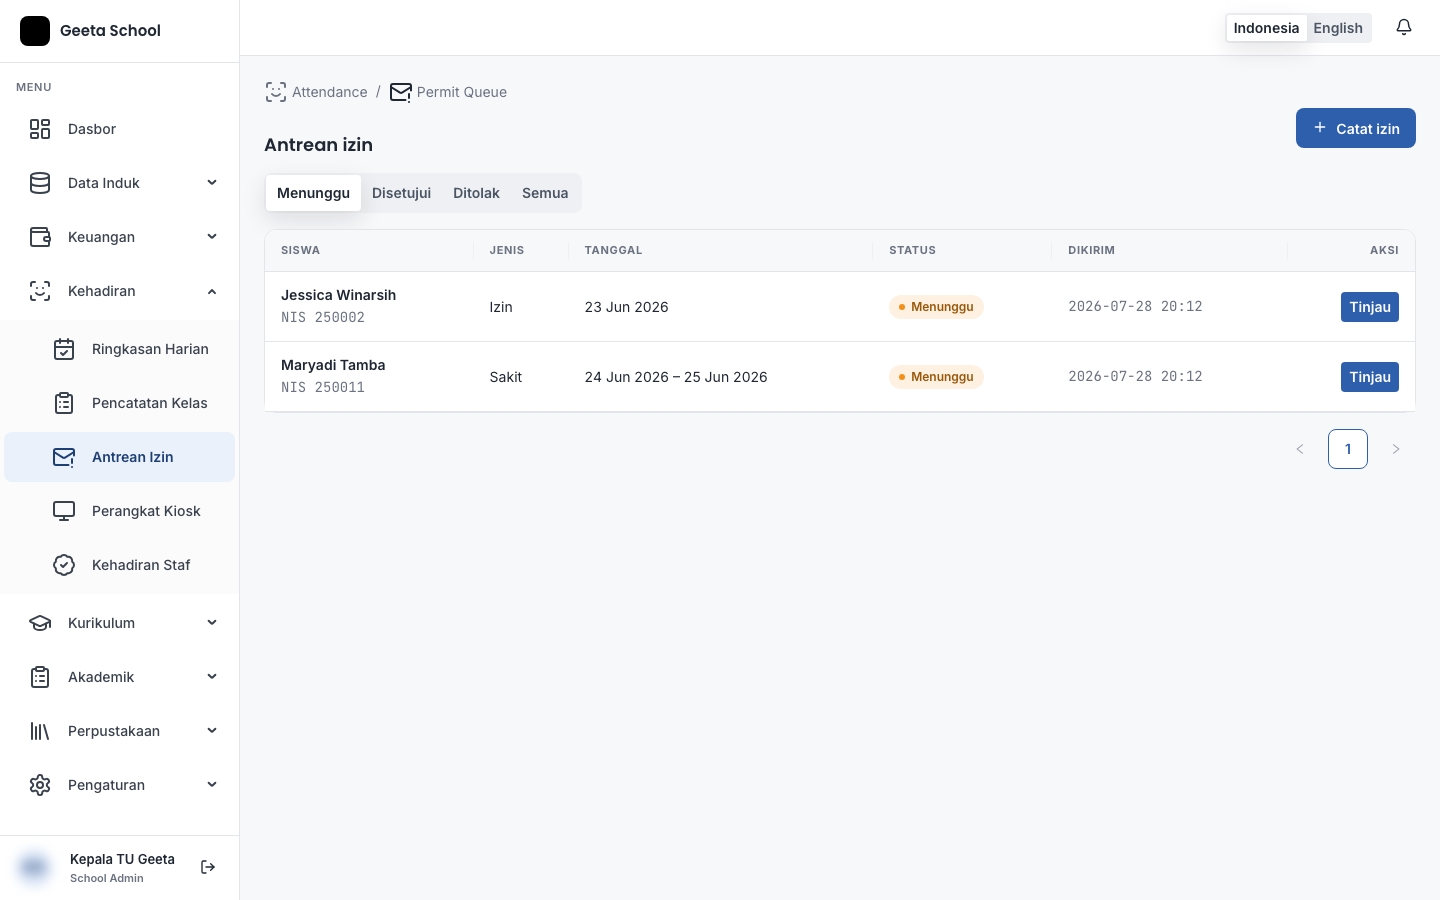
Task: Click the Dasbor grid icon
Action: [x=40, y=129]
